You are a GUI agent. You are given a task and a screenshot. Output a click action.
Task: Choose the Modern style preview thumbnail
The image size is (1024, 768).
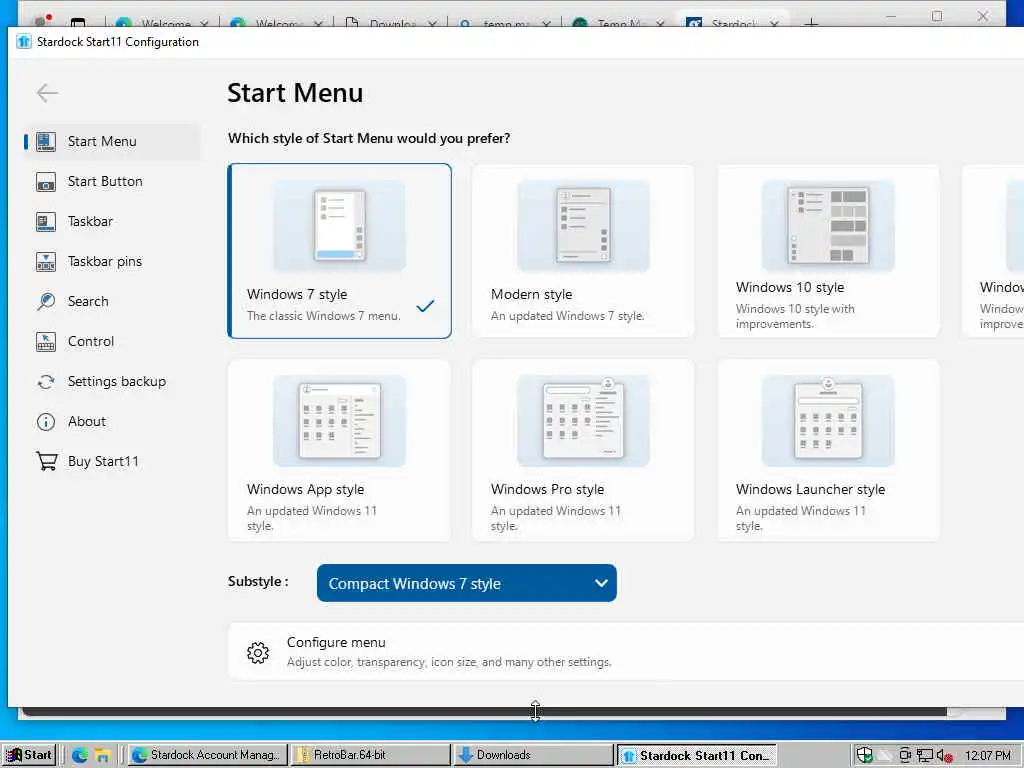[x=583, y=226]
